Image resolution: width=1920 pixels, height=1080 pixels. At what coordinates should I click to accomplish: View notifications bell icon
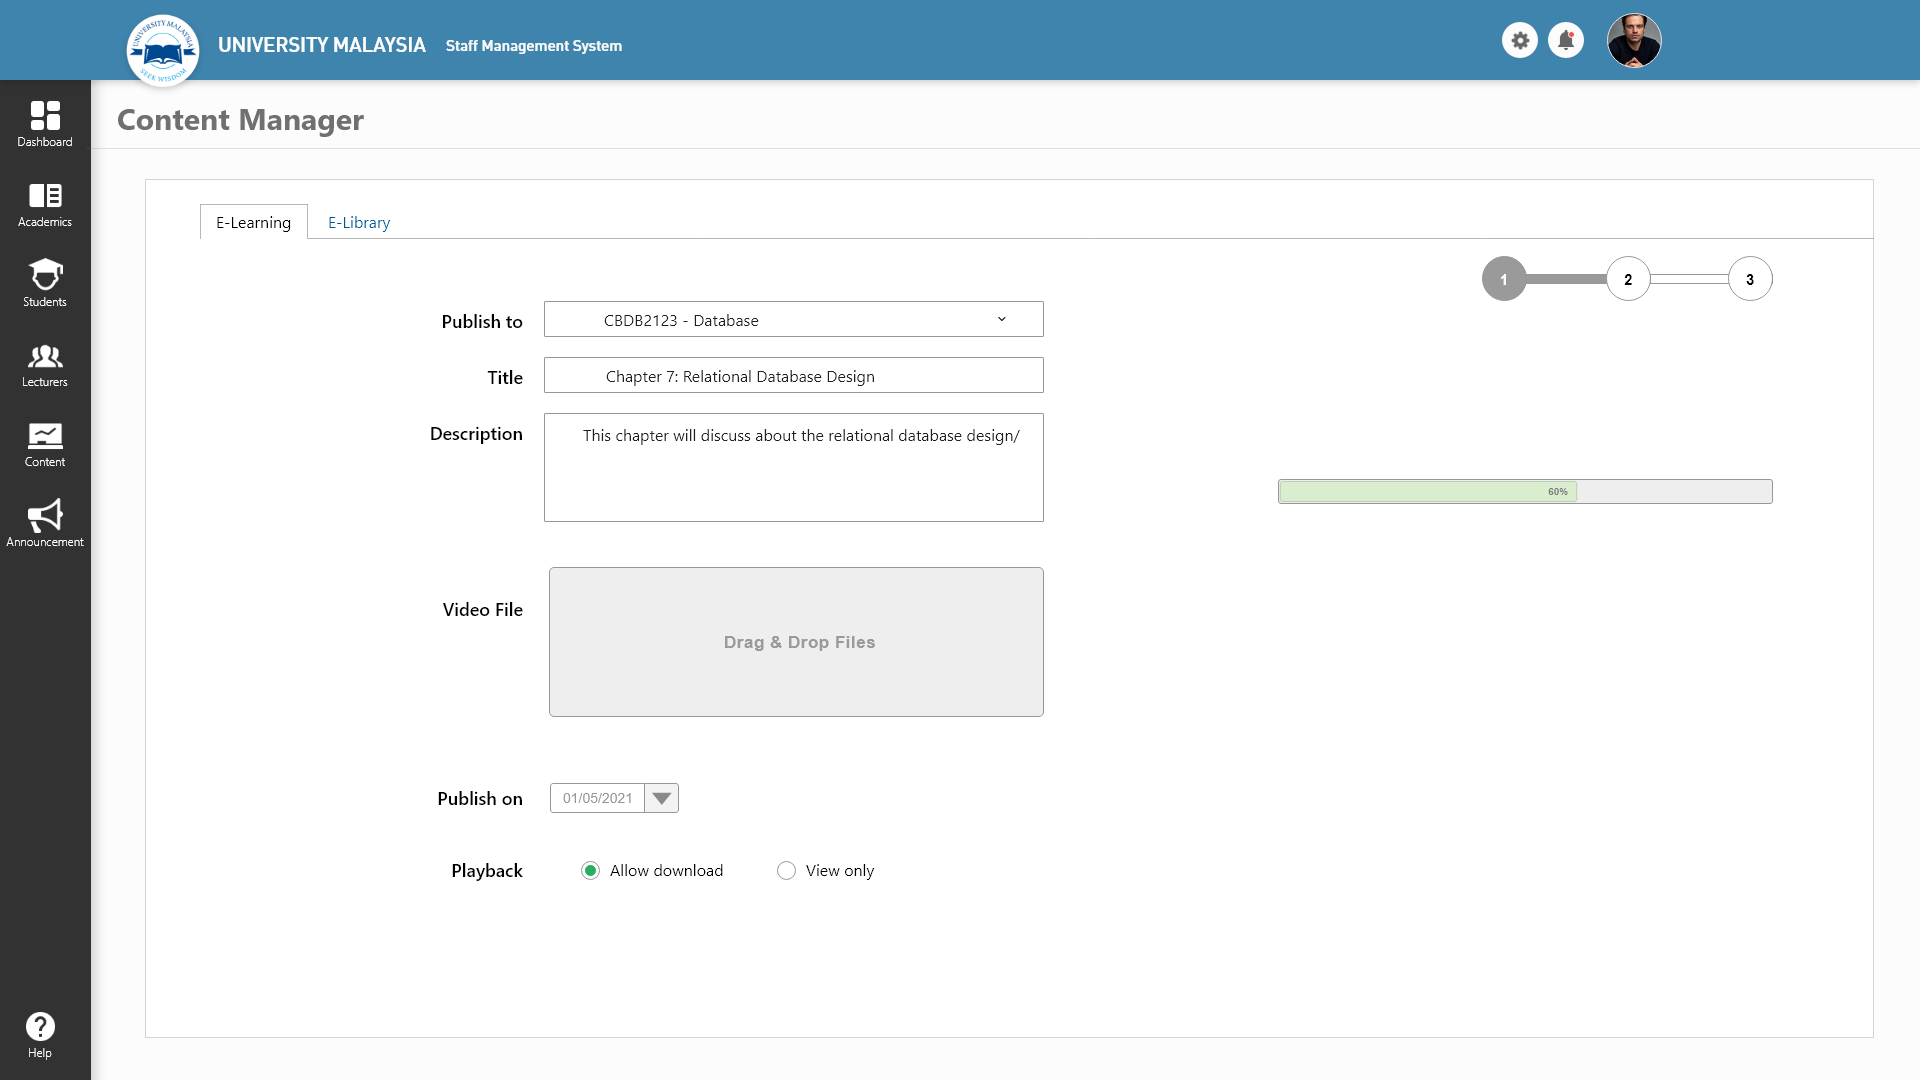[1566, 40]
